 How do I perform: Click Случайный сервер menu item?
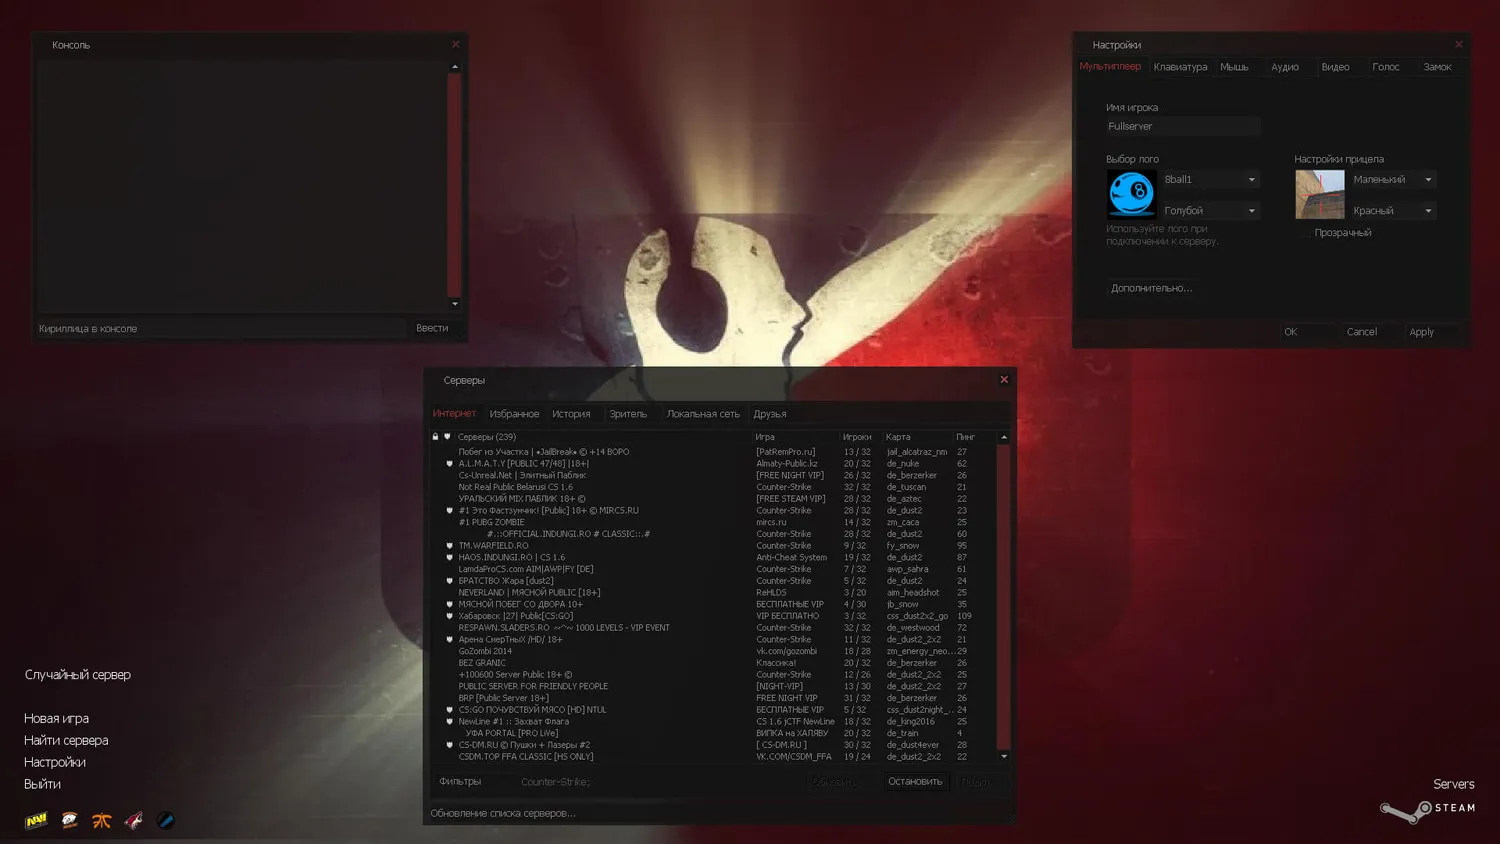pos(78,675)
